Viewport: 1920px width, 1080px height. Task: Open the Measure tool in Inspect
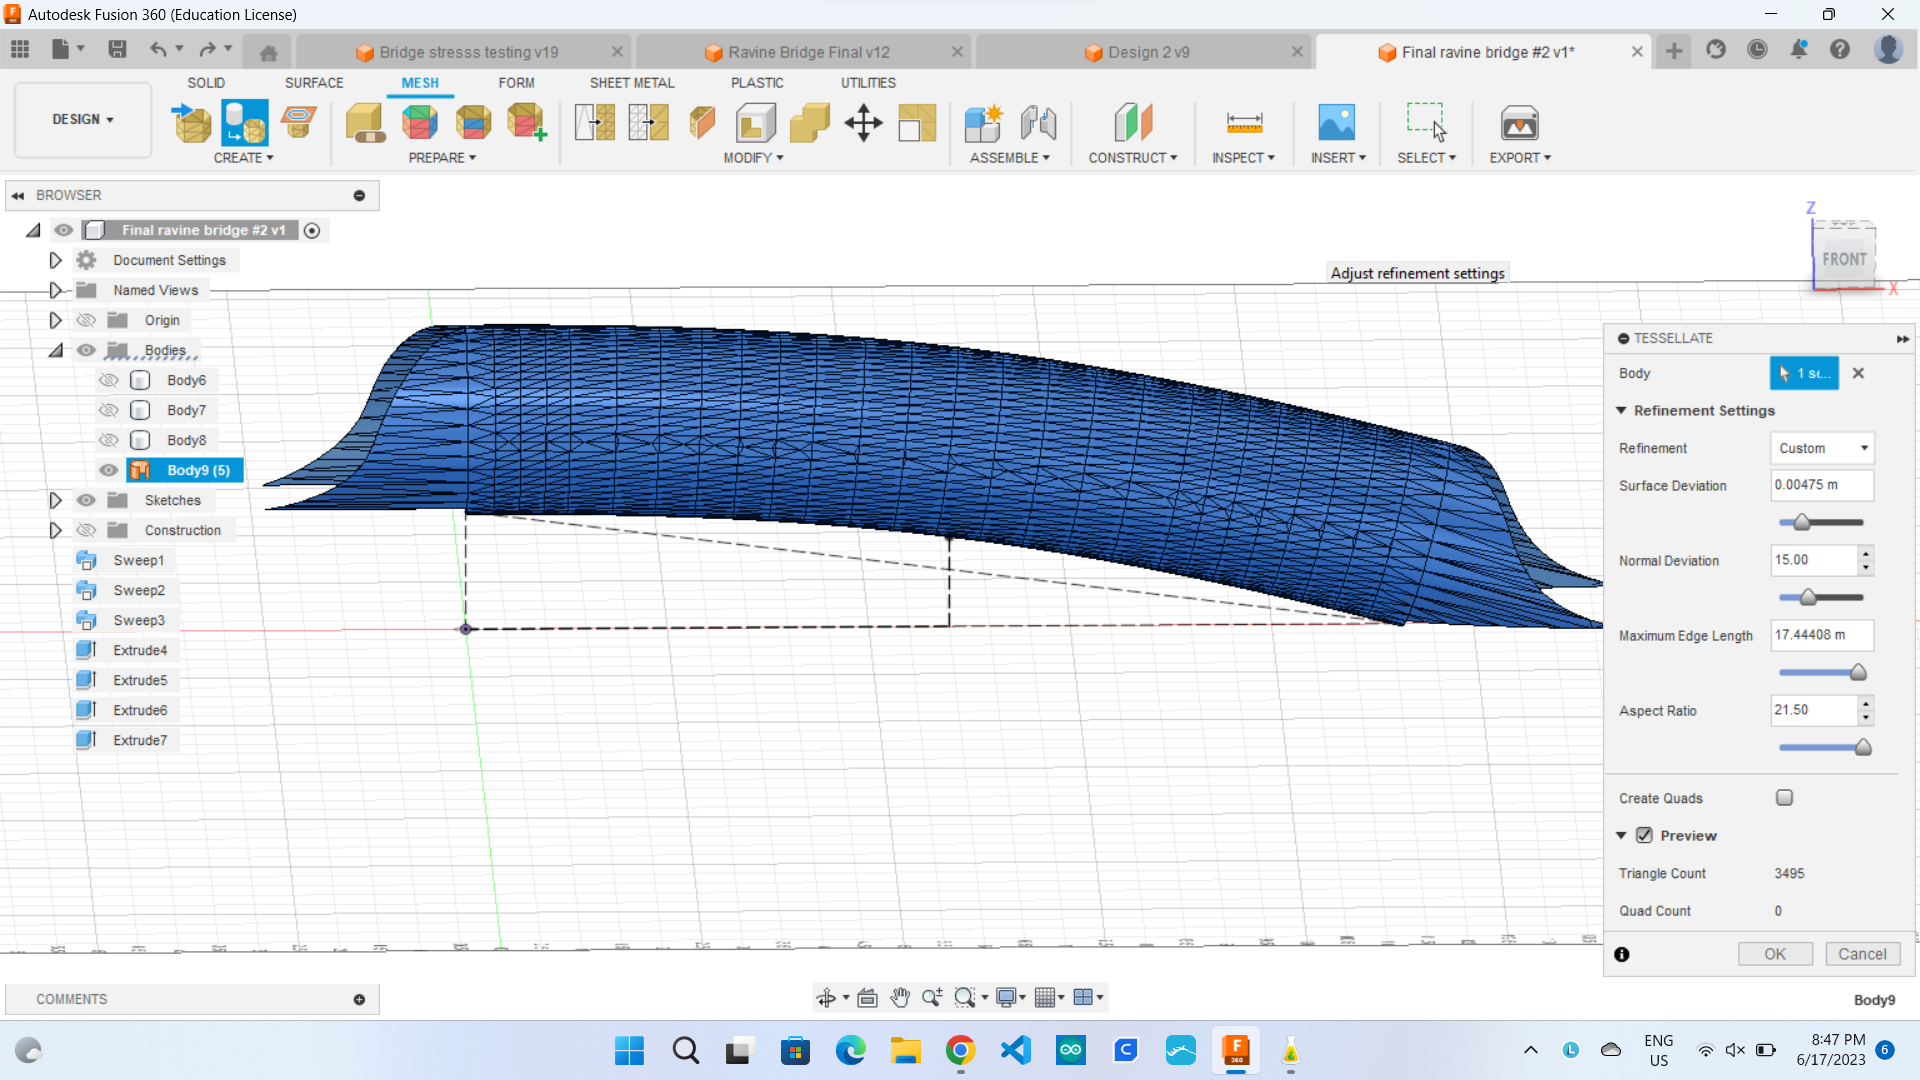[x=1244, y=123]
